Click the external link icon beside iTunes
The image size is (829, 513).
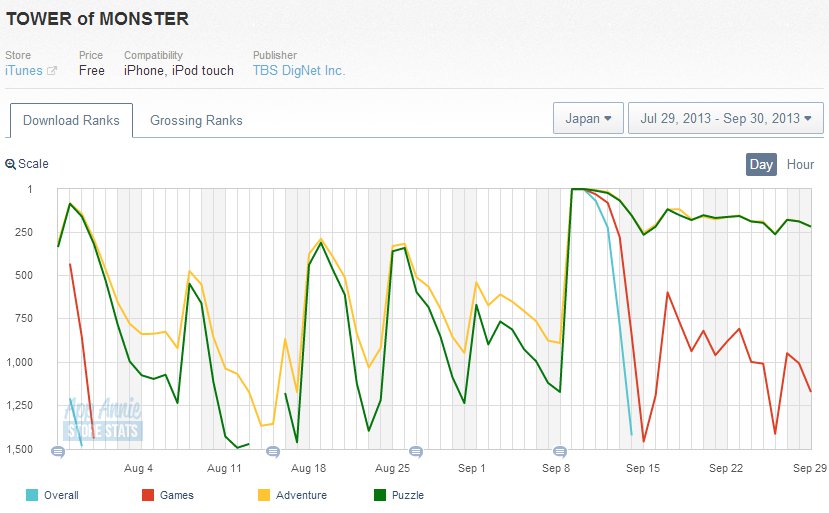click(52, 70)
